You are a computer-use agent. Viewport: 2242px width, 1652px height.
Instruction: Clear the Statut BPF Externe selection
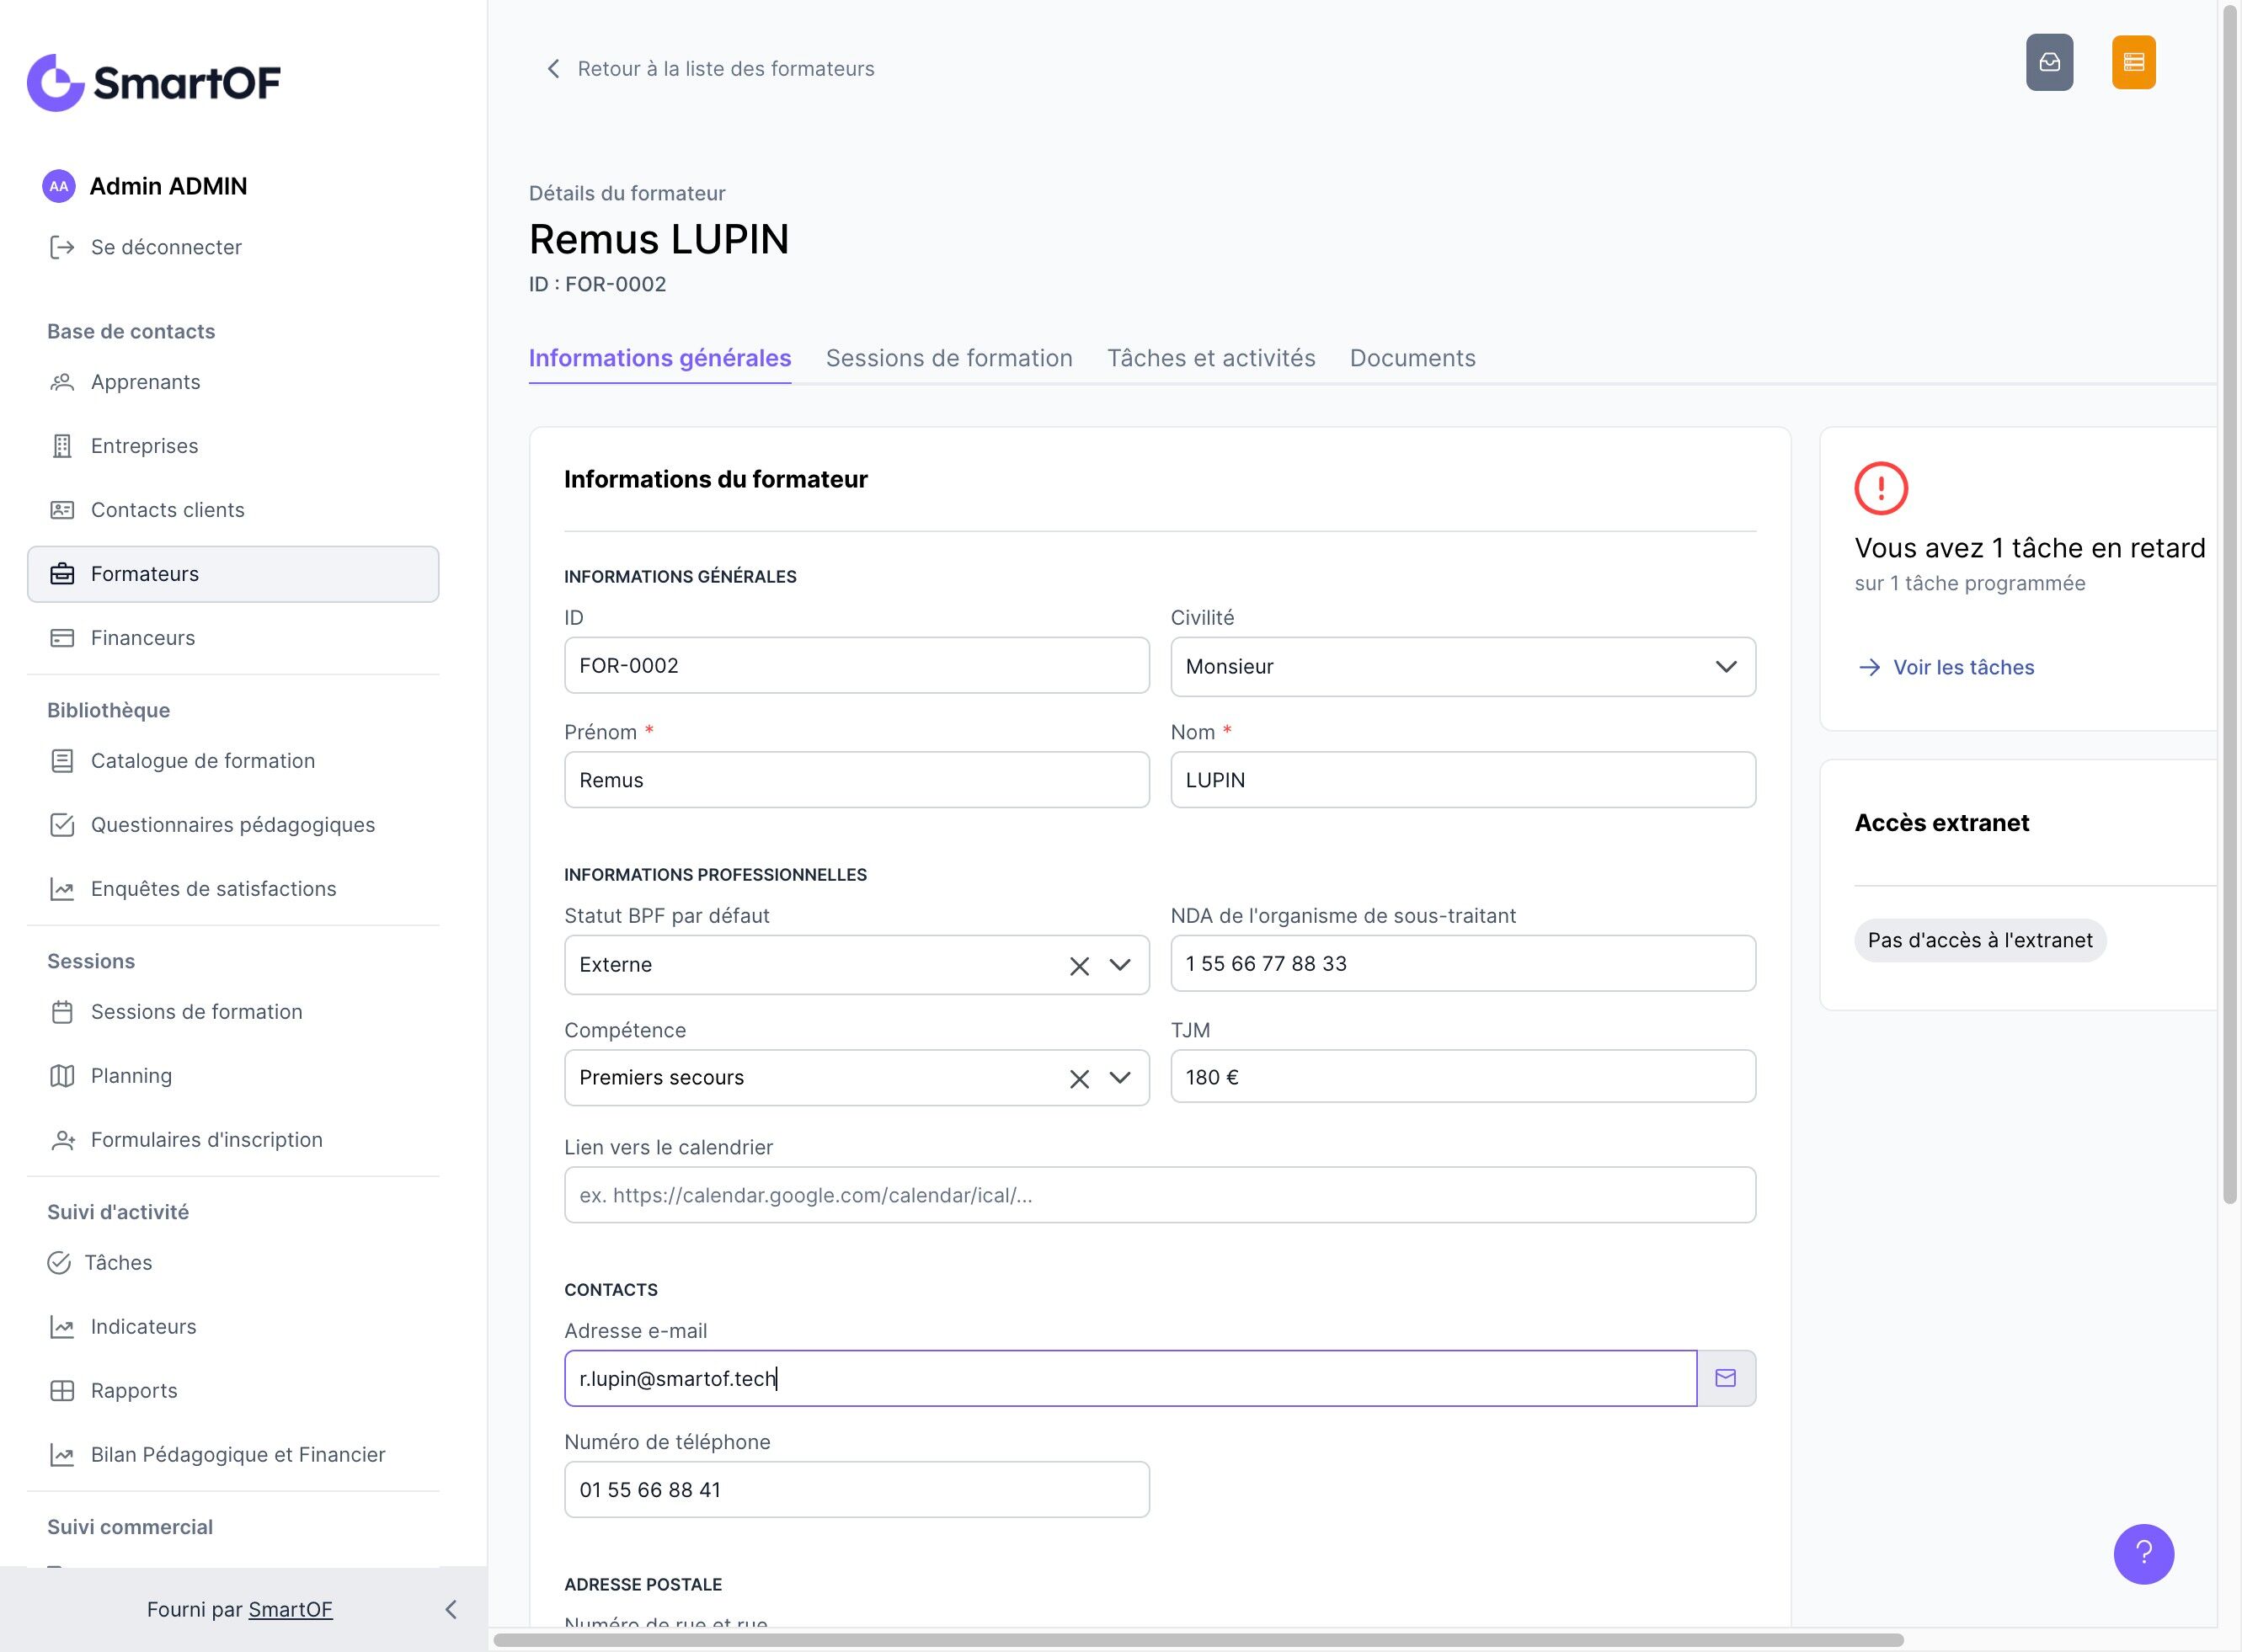(1078, 966)
